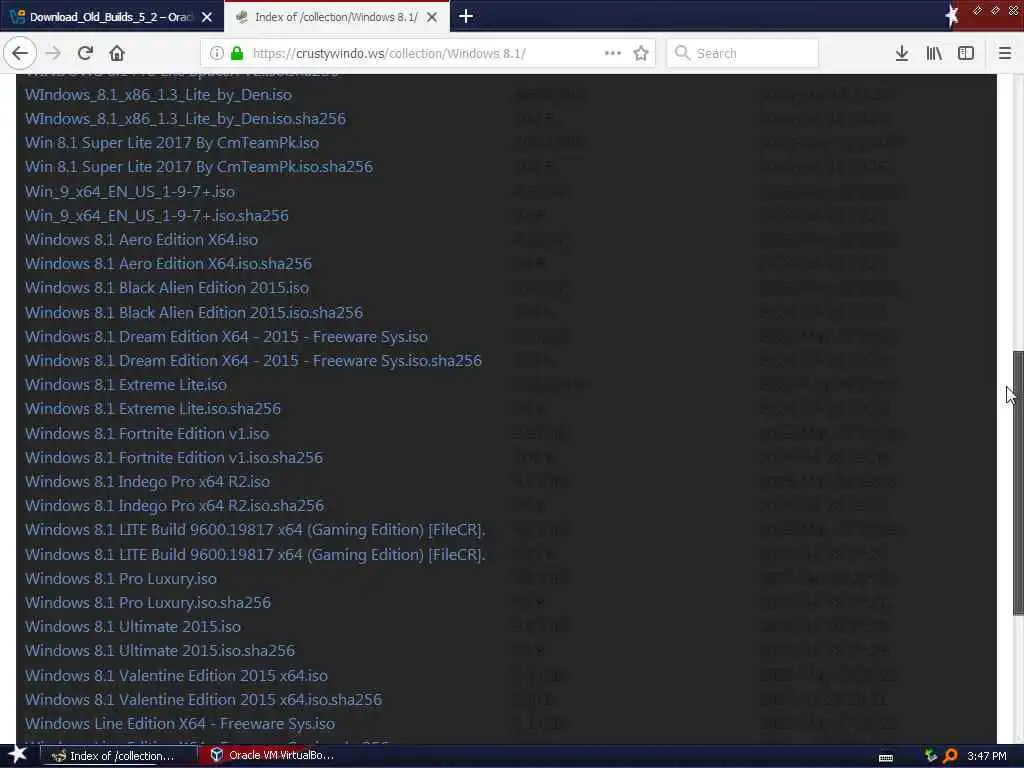Image resolution: width=1024 pixels, height=768 pixels.
Task: Download Windows 8.1 Indego Pro x64 R2.iso
Action: coord(148,483)
